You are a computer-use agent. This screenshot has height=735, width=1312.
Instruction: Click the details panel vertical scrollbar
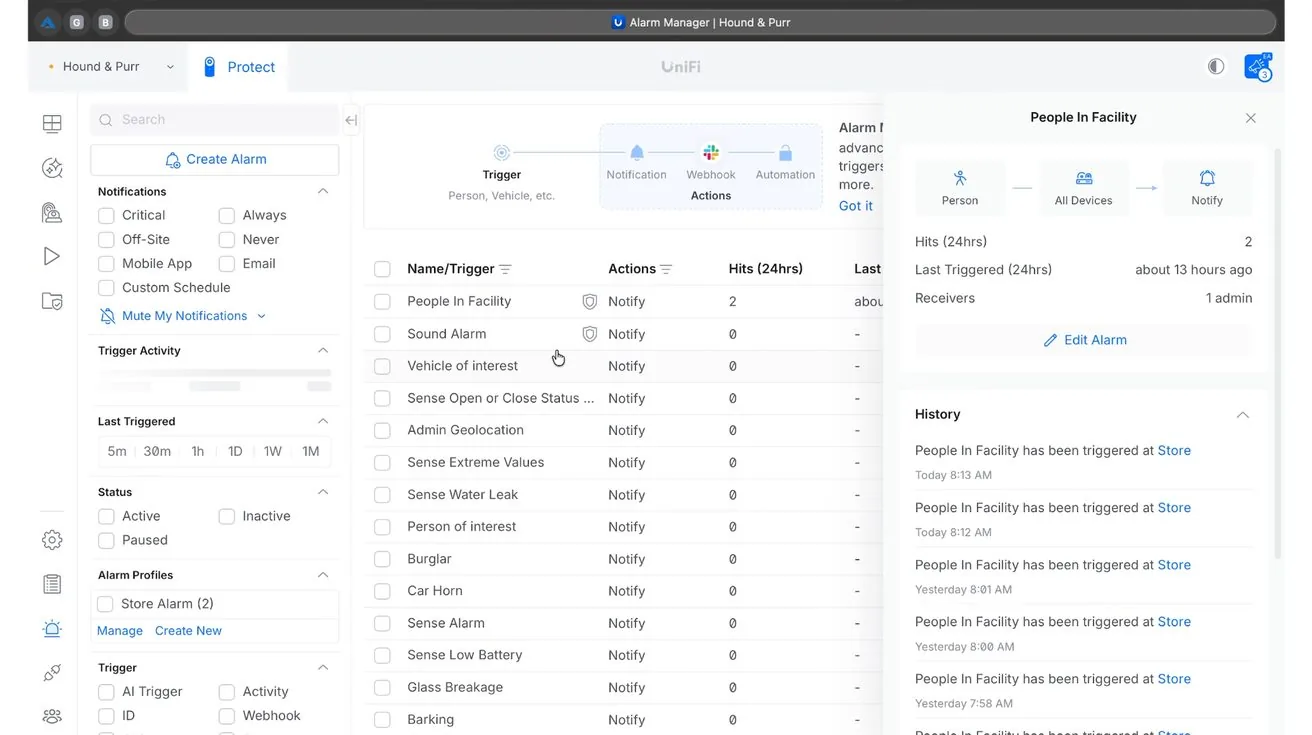tap(1278, 353)
